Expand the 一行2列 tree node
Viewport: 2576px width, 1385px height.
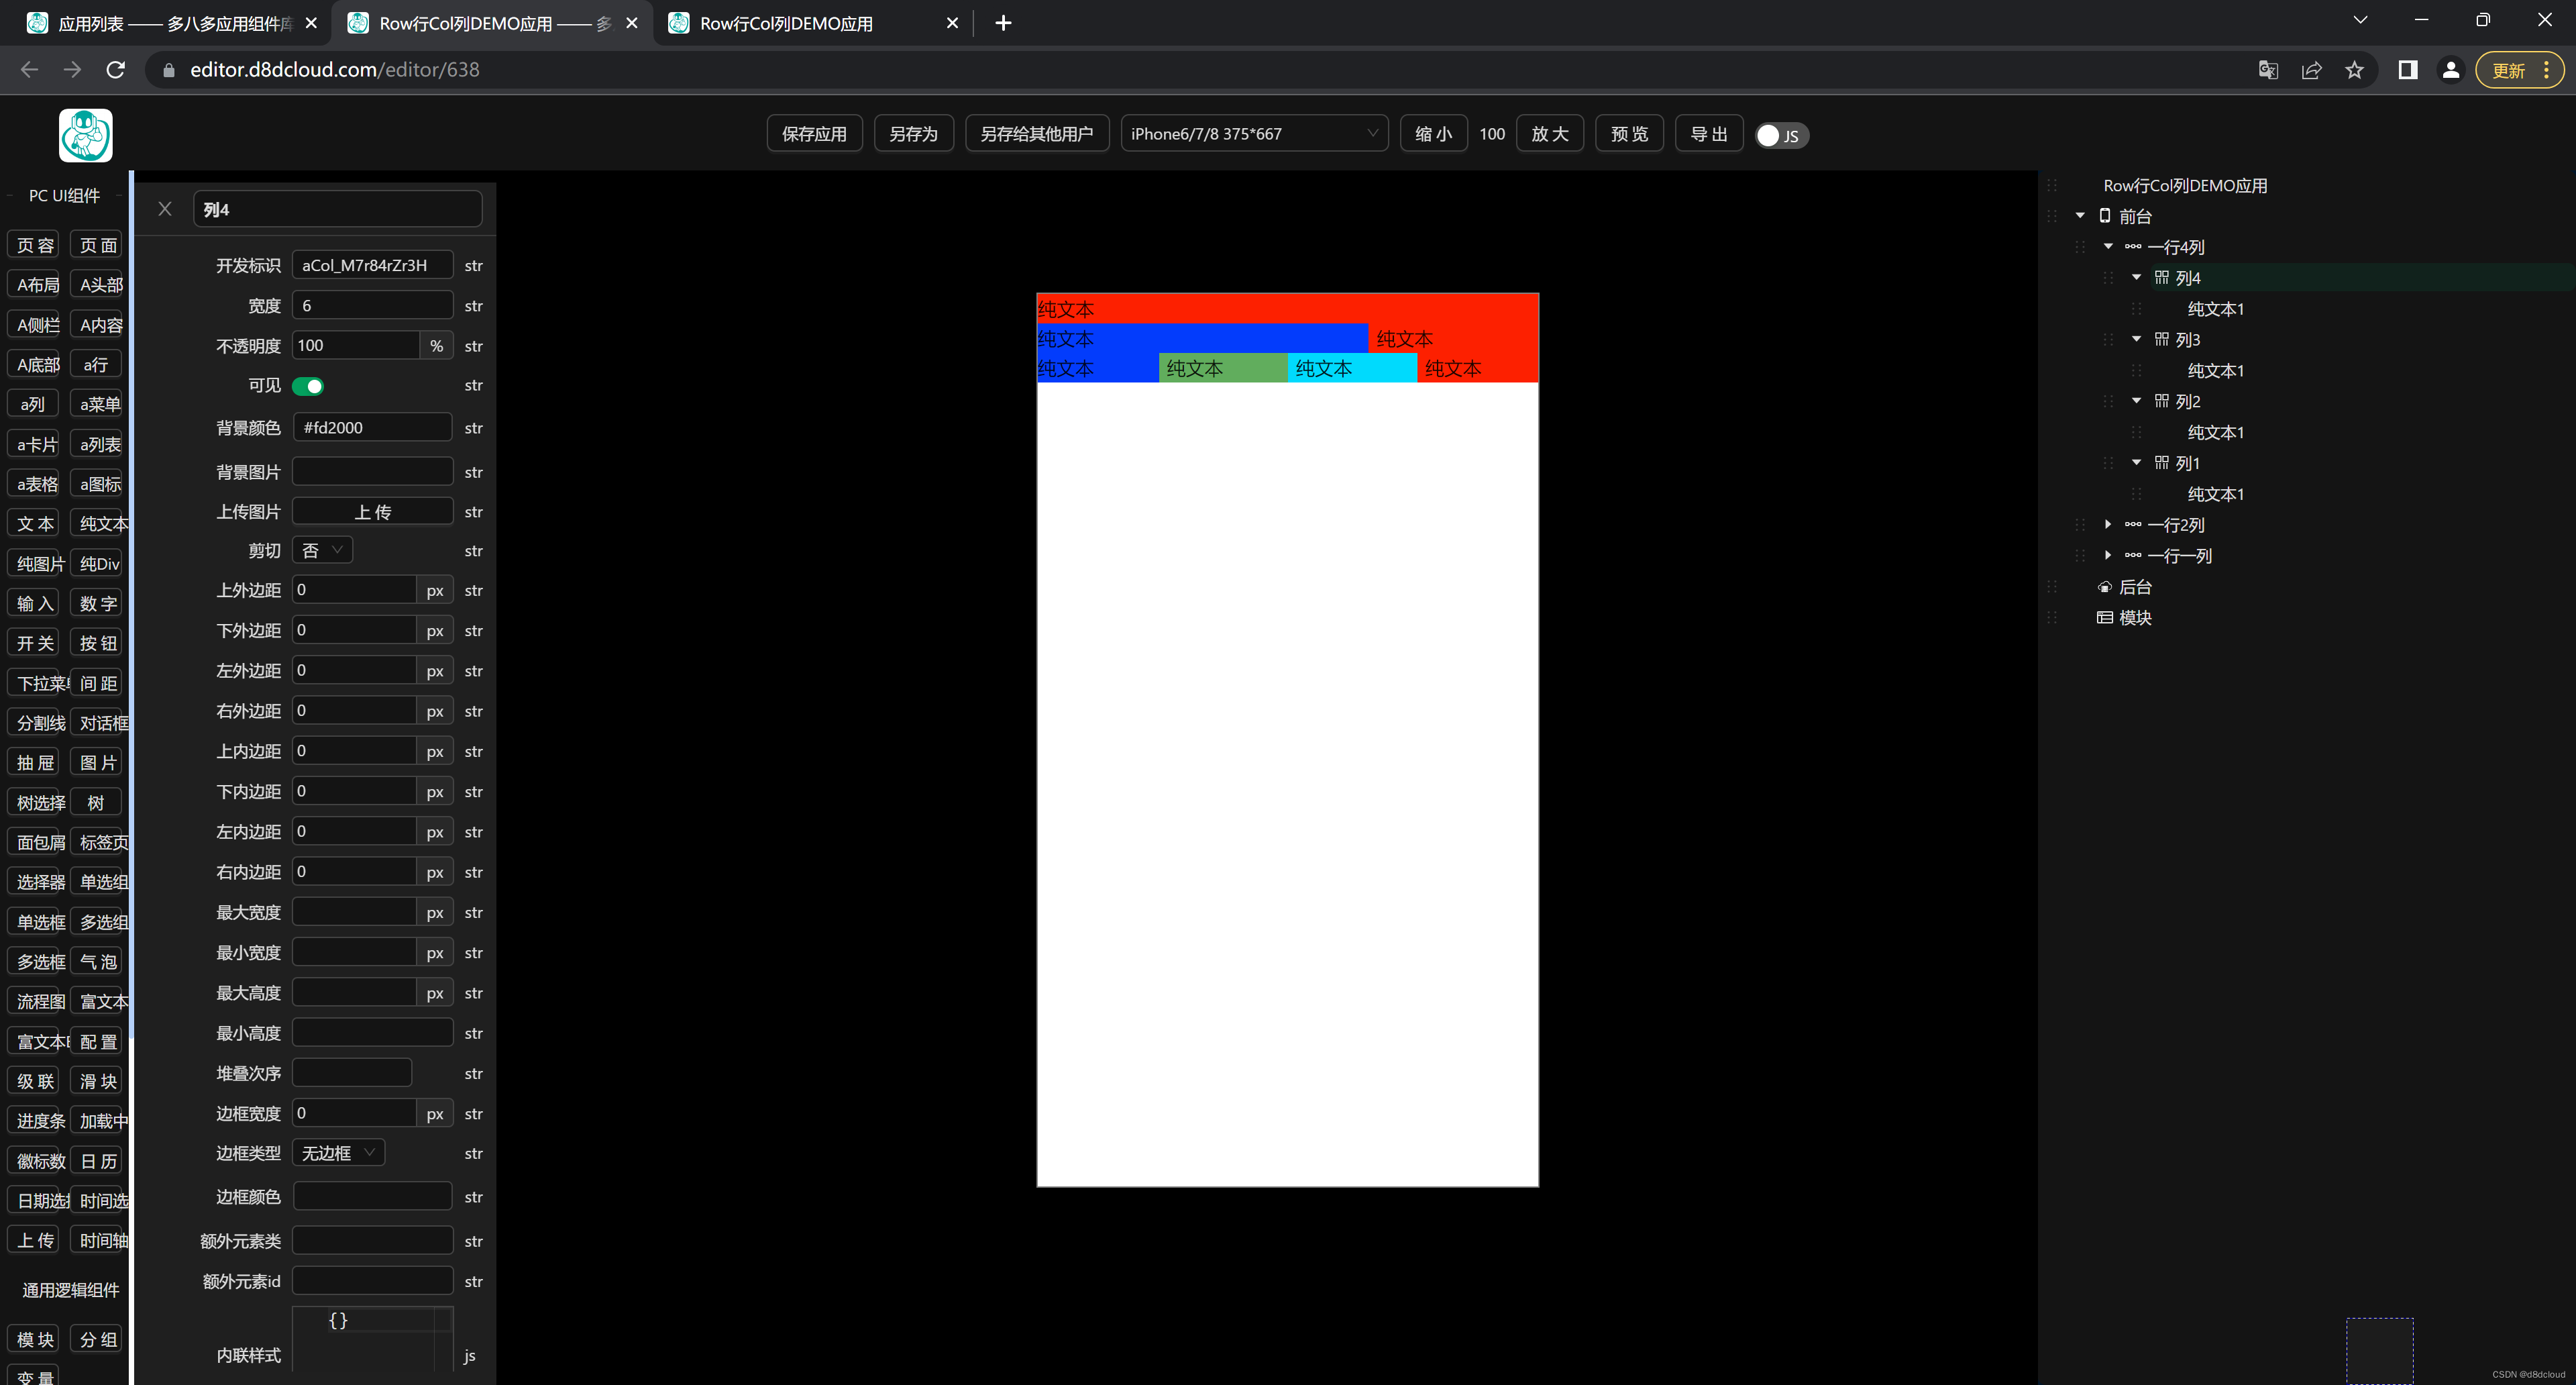point(2108,525)
